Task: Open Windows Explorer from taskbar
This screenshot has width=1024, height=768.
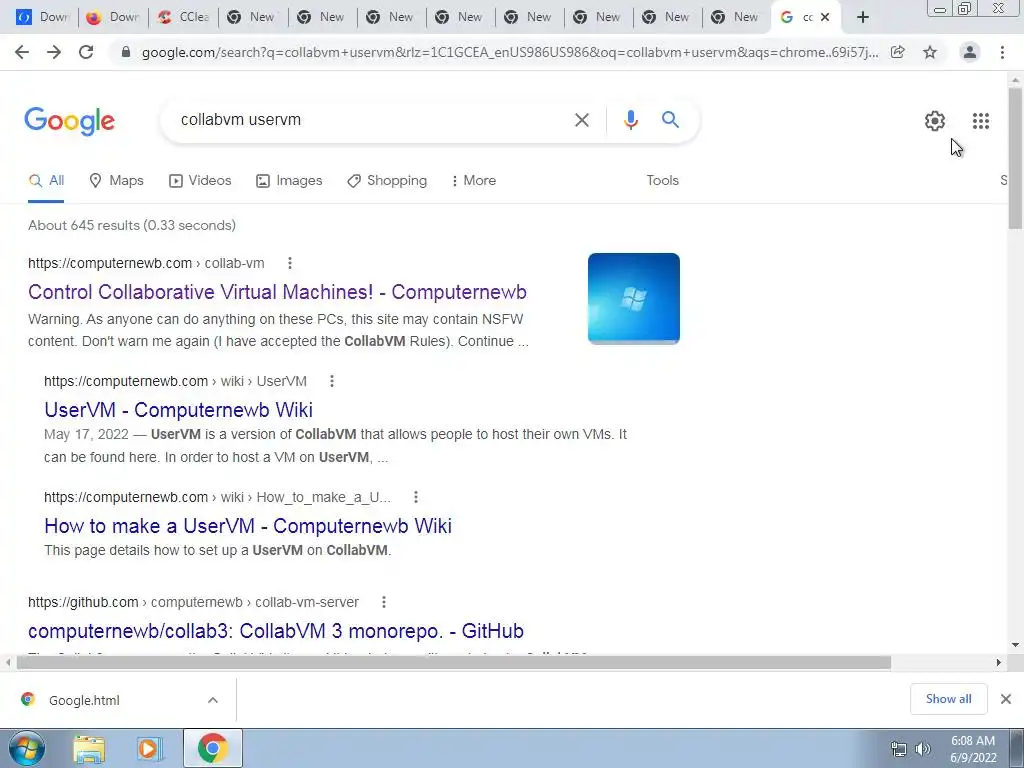Action: [x=89, y=749]
